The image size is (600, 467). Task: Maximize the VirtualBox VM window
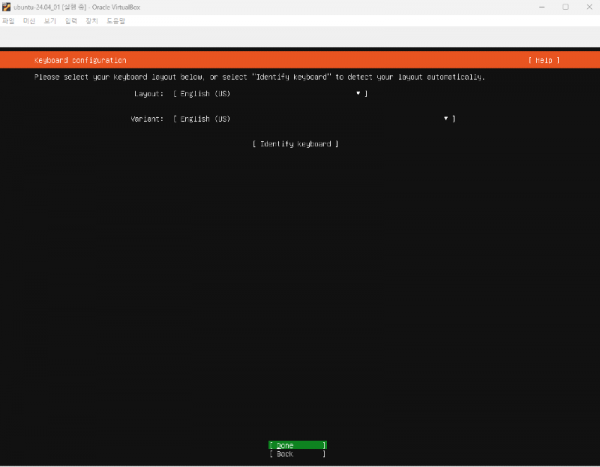(564, 7)
